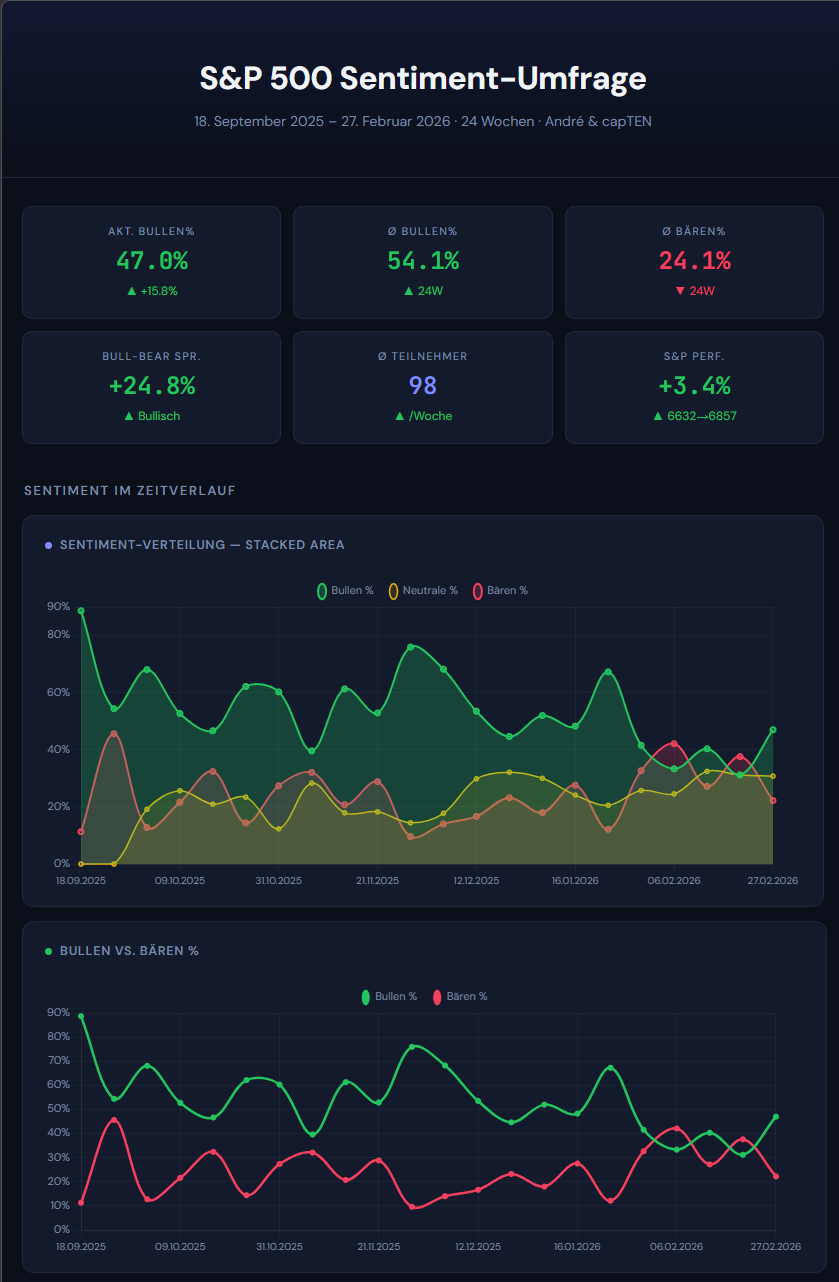Click the red Bären % swatch in the bottom chart legend
The width and height of the screenshot is (839, 1282).
[437, 996]
